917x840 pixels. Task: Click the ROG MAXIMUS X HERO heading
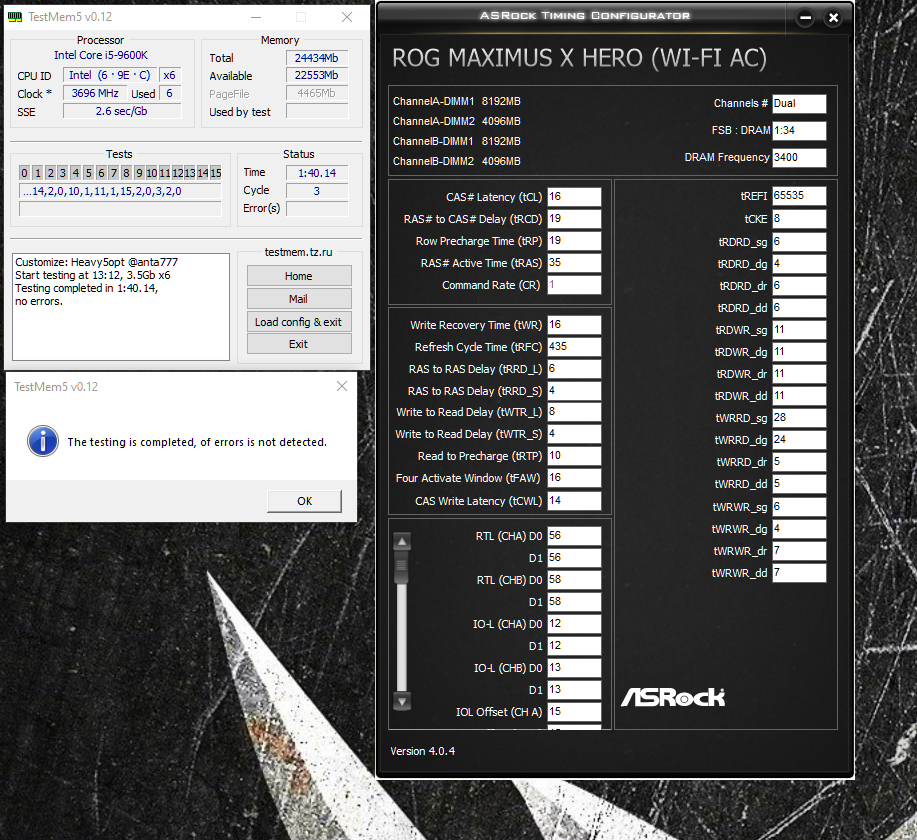click(x=579, y=58)
